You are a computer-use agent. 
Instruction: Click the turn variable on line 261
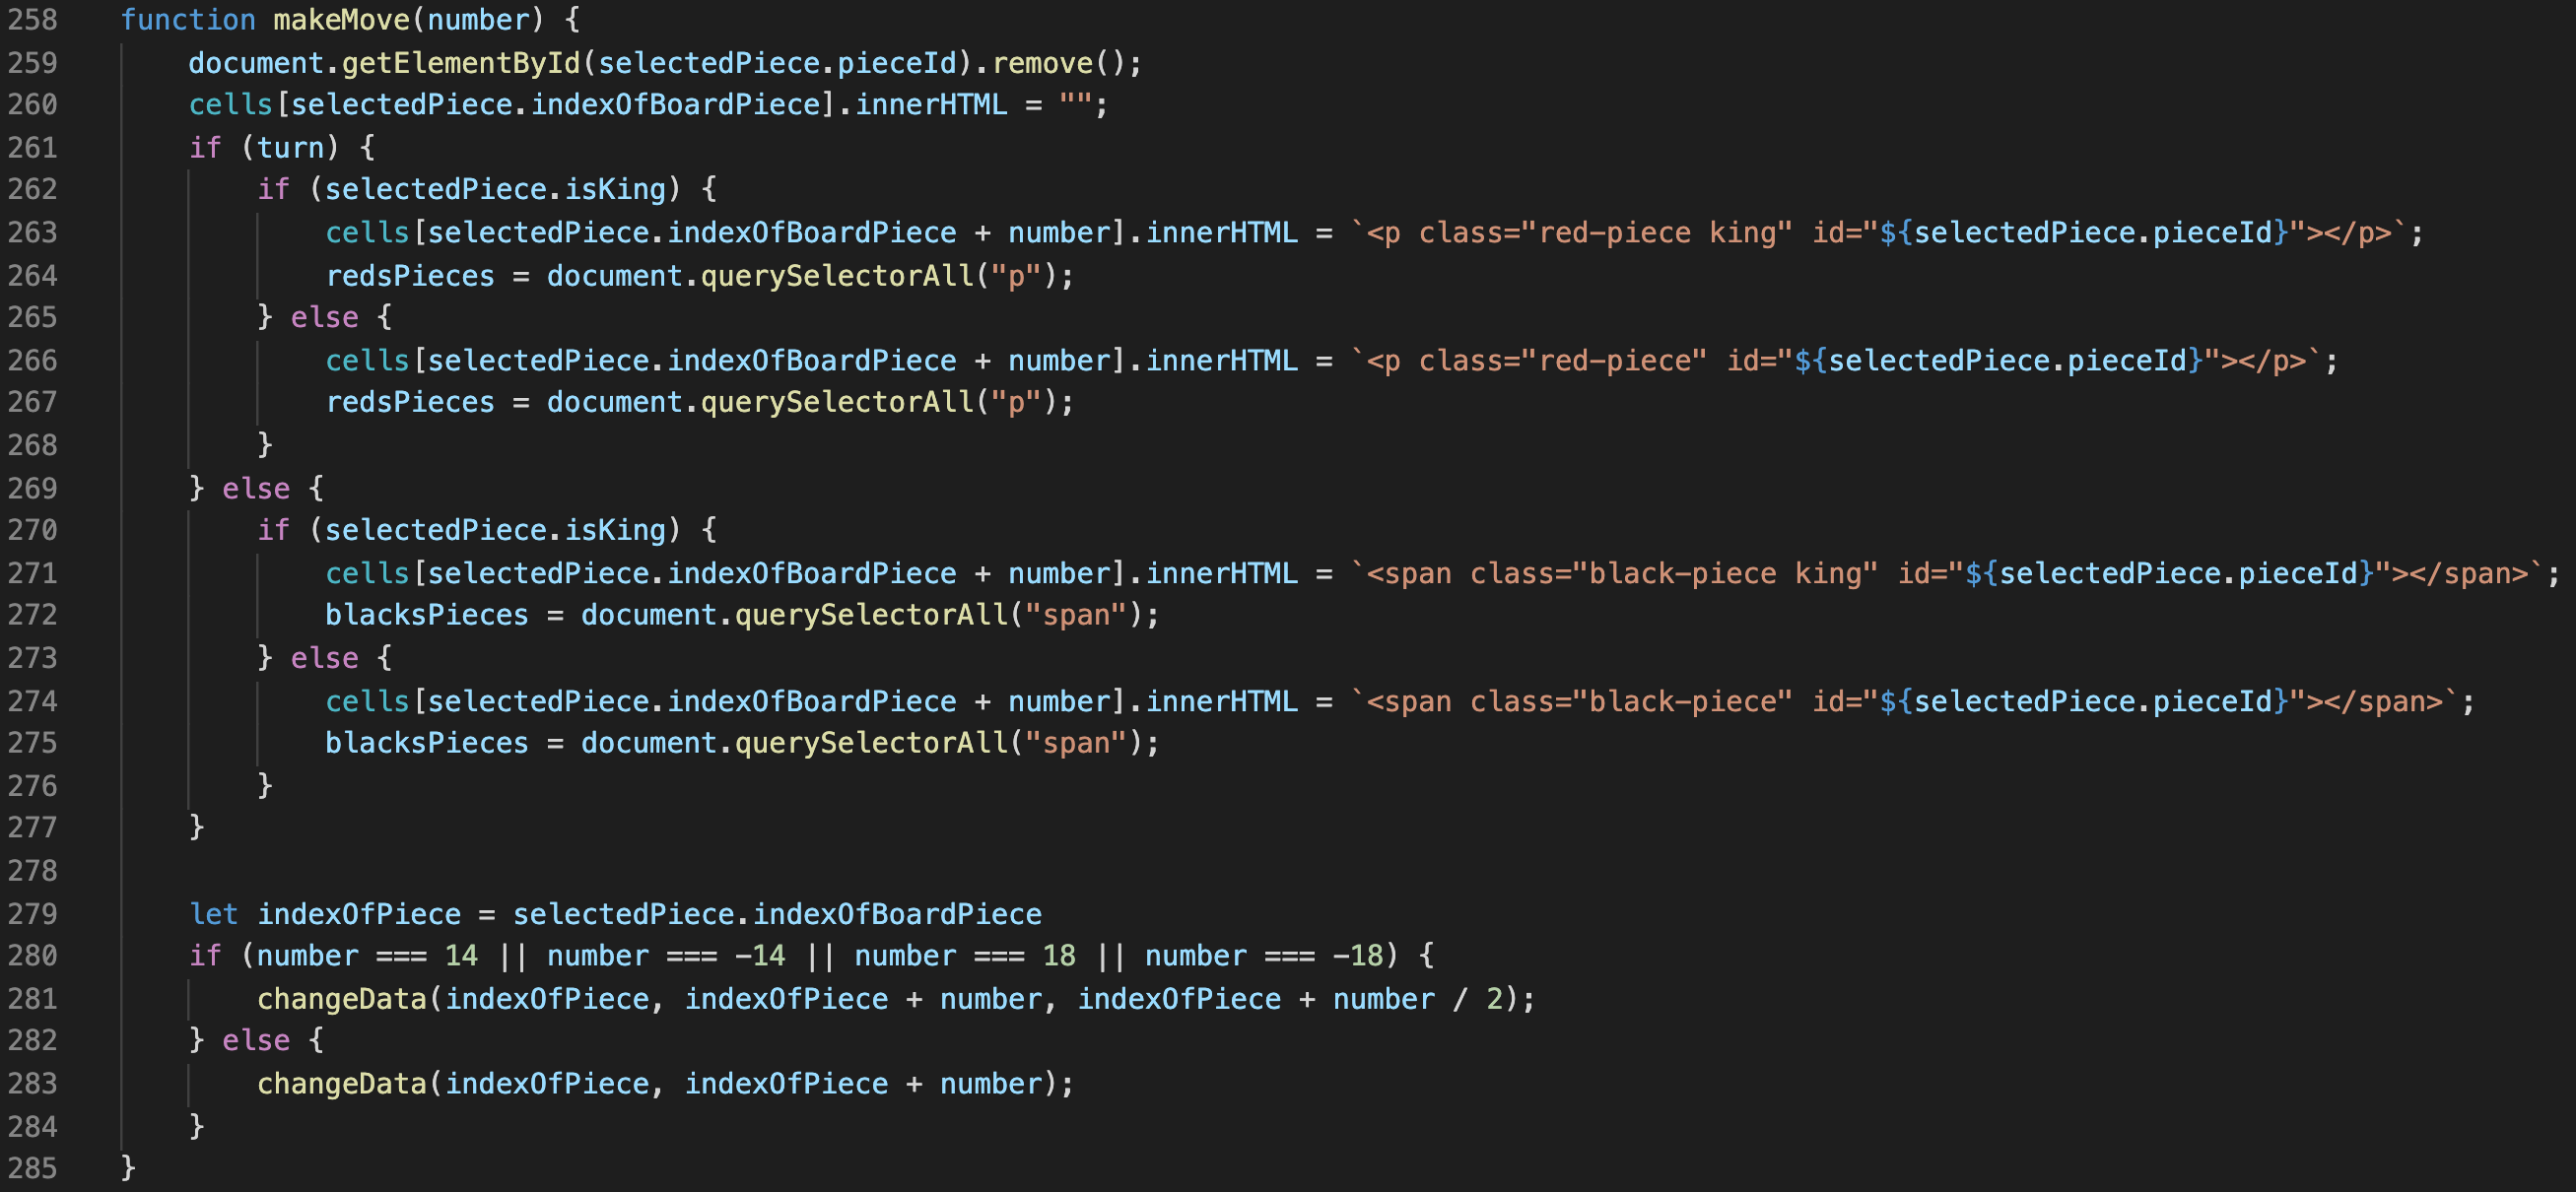(x=290, y=148)
